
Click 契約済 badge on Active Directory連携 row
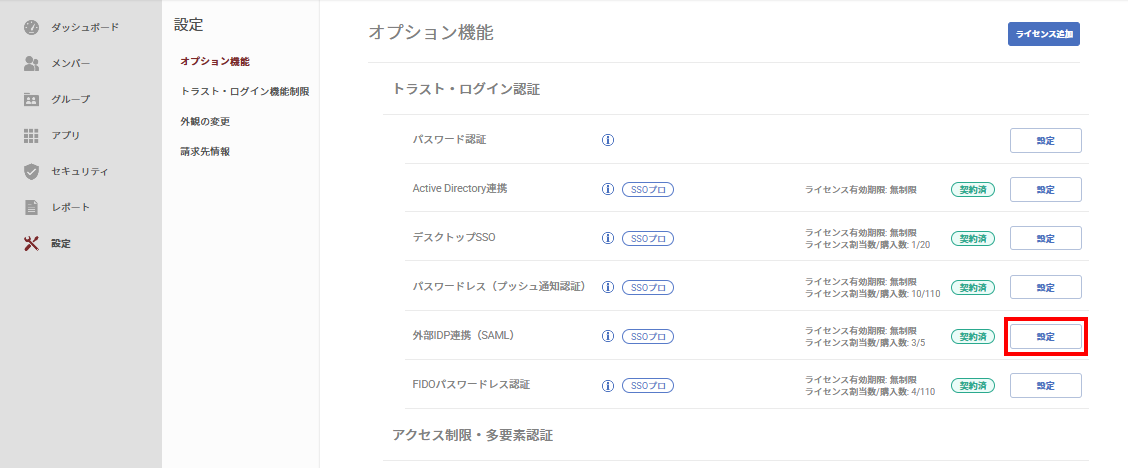tap(973, 189)
